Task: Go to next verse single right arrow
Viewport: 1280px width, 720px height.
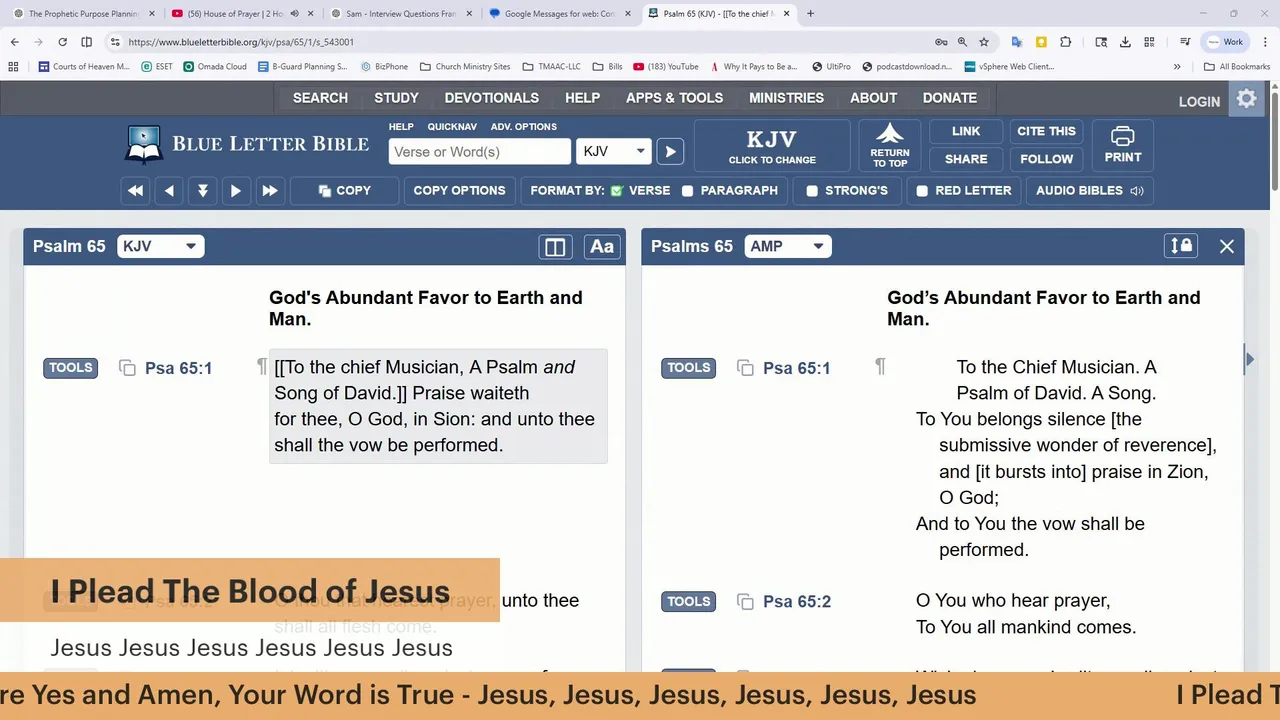Action: pos(236,191)
